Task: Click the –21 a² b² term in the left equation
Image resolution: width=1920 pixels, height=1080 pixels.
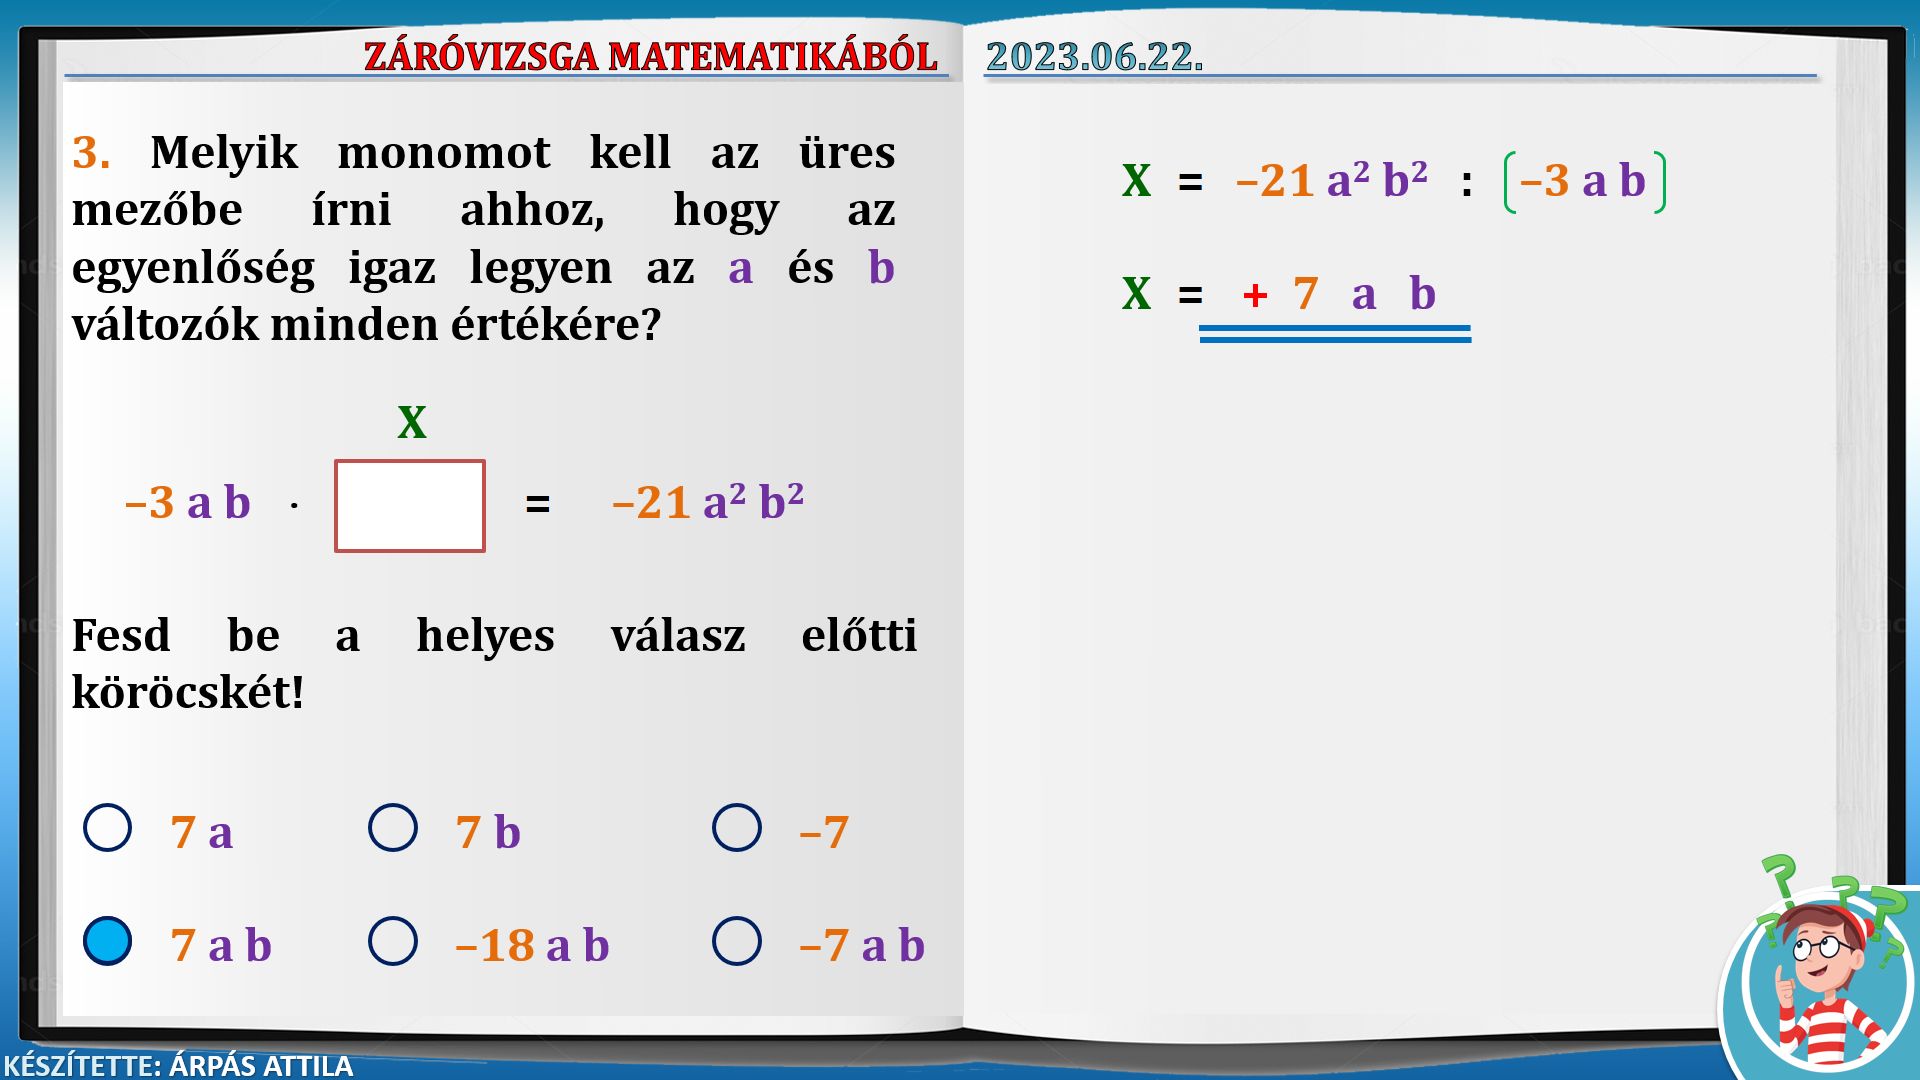Action: click(708, 502)
